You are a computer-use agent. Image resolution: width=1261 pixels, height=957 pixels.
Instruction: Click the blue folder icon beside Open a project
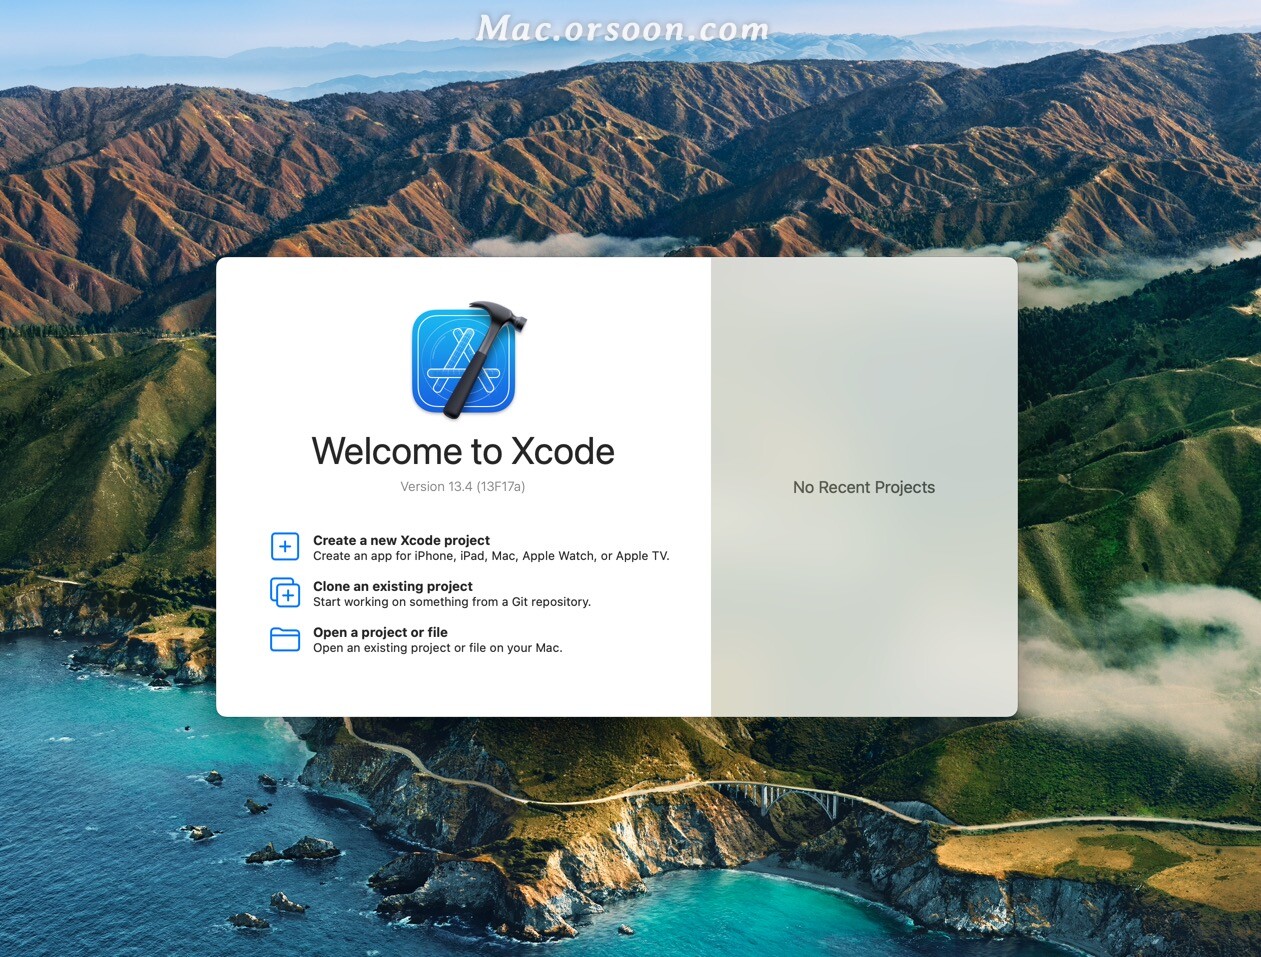(285, 639)
